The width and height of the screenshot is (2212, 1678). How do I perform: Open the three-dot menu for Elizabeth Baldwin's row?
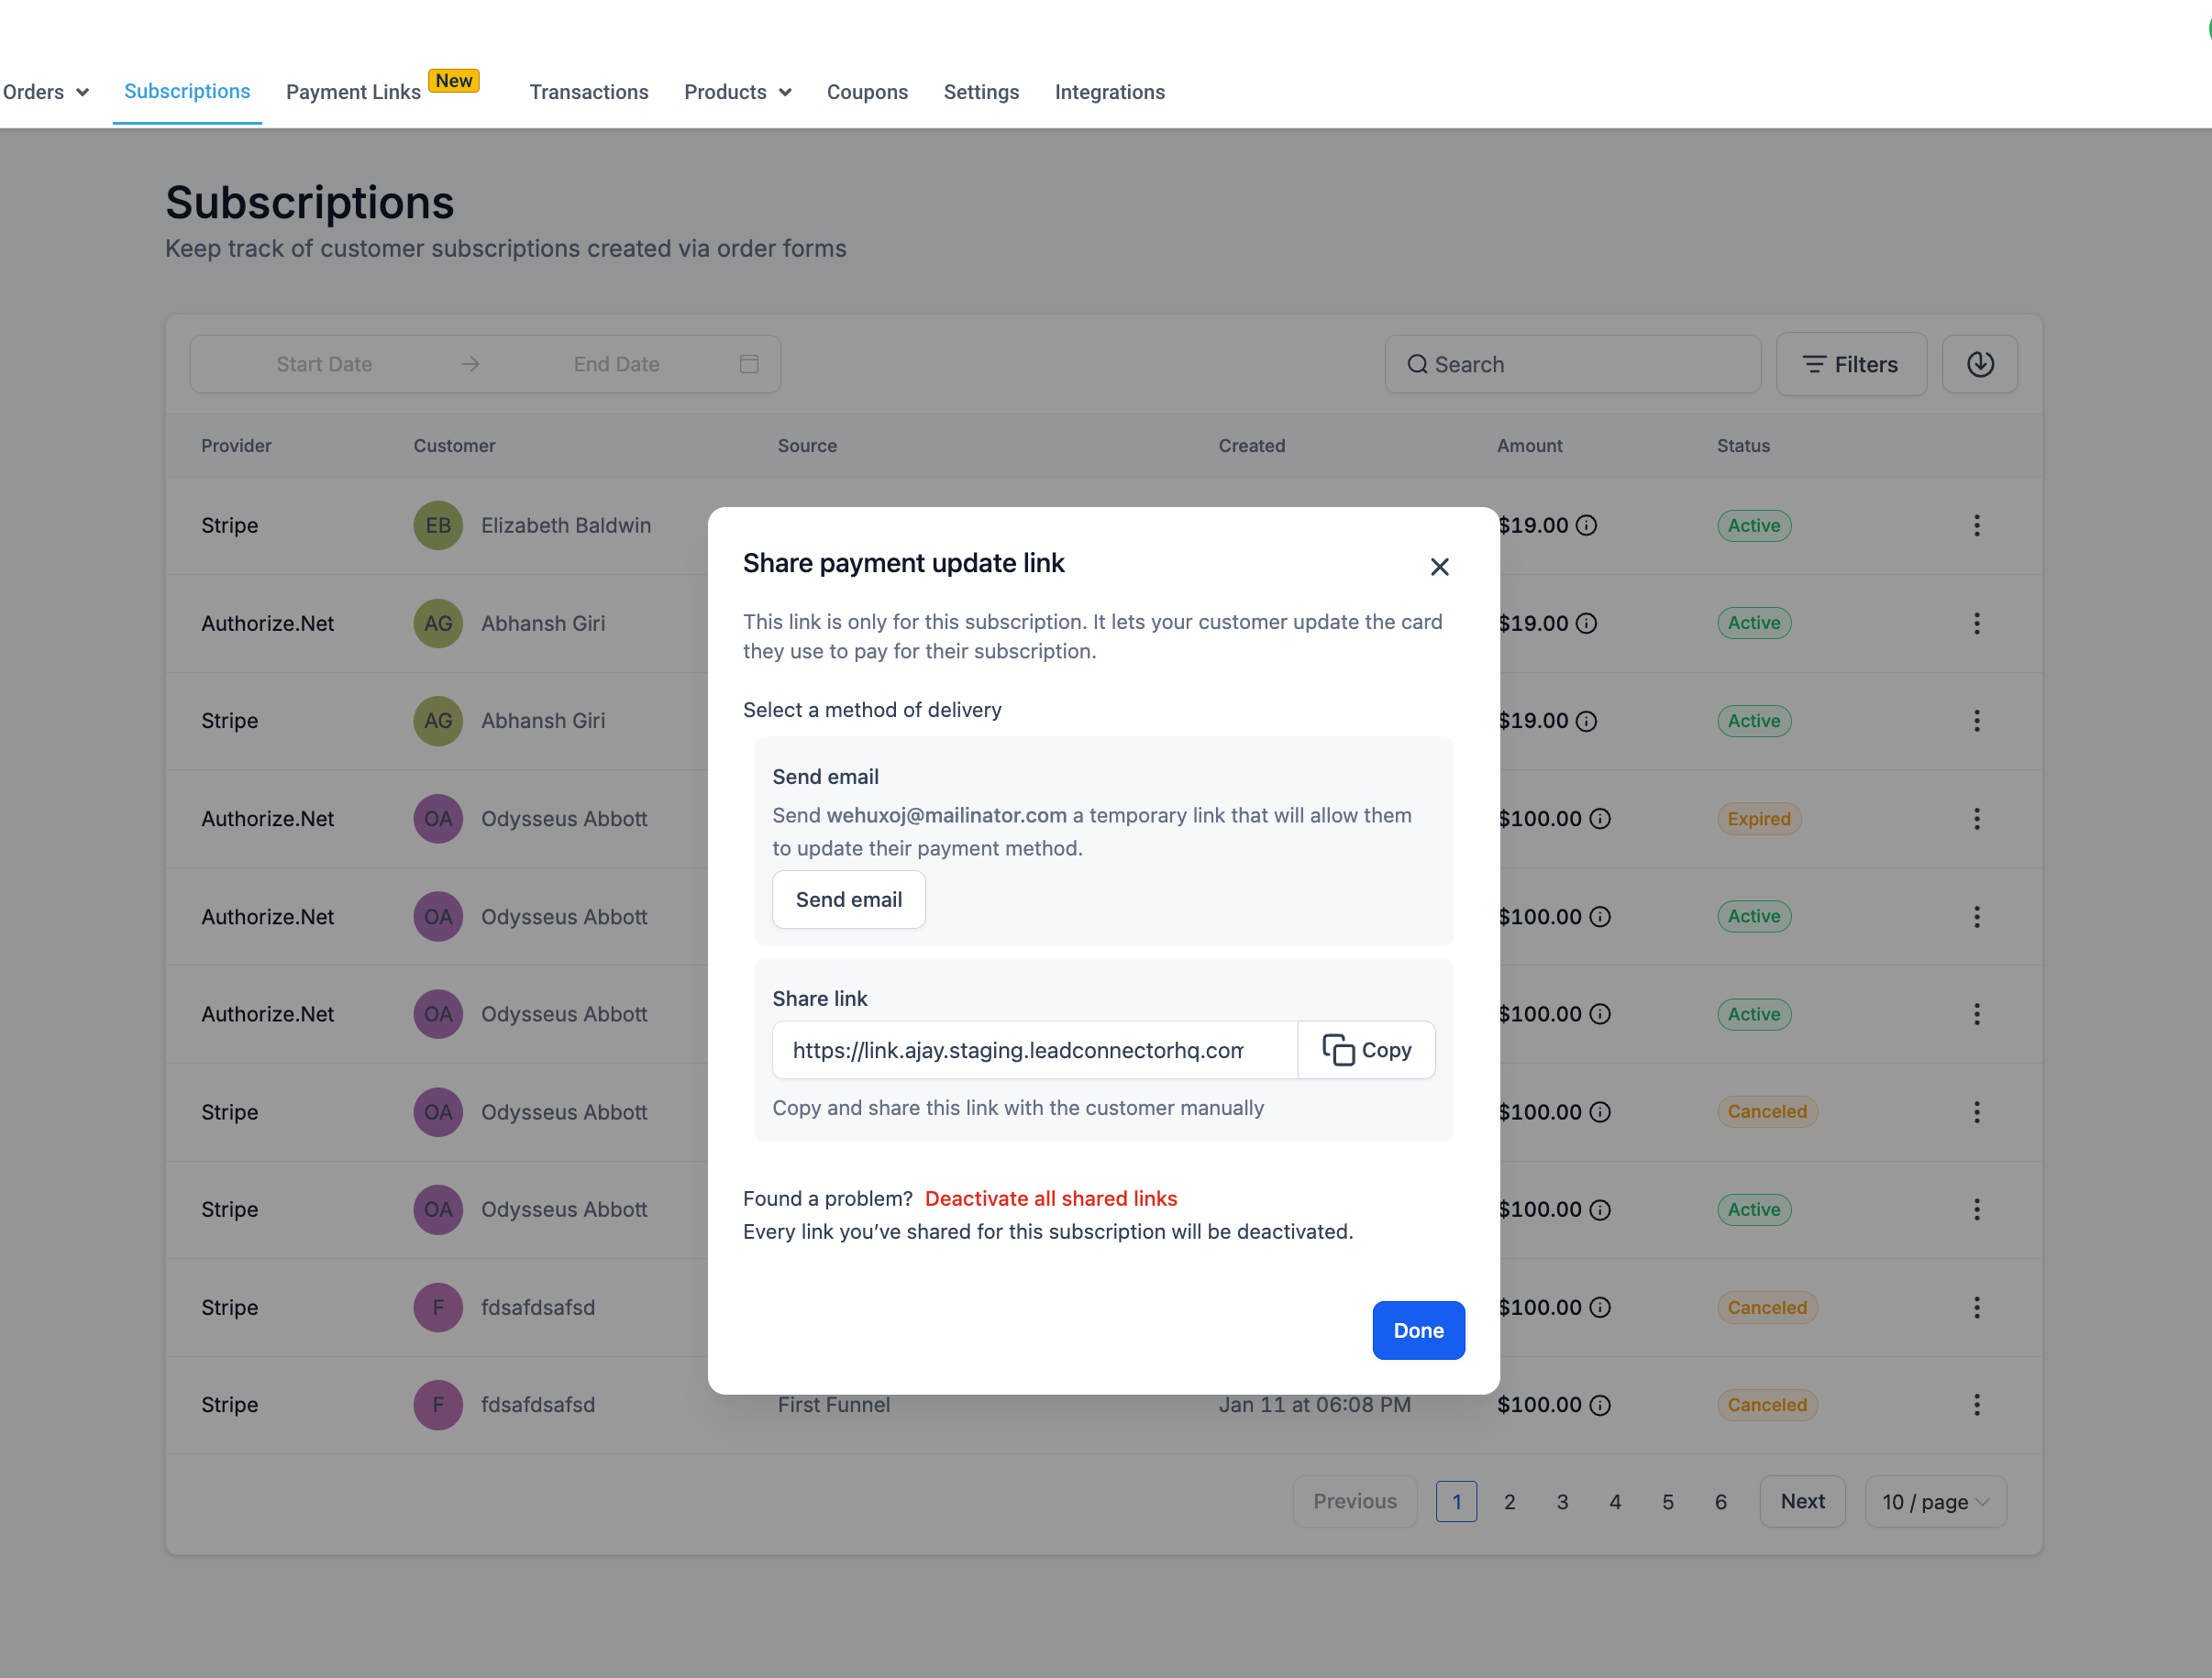(x=1976, y=526)
